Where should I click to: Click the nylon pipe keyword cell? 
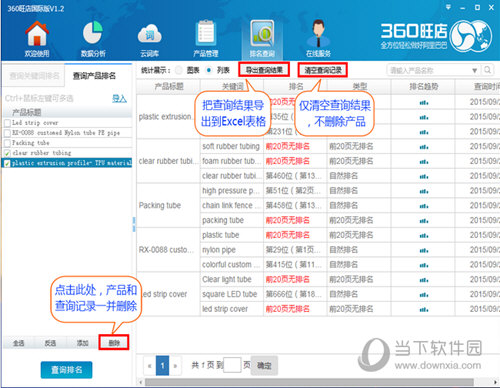pyautogui.click(x=232, y=250)
